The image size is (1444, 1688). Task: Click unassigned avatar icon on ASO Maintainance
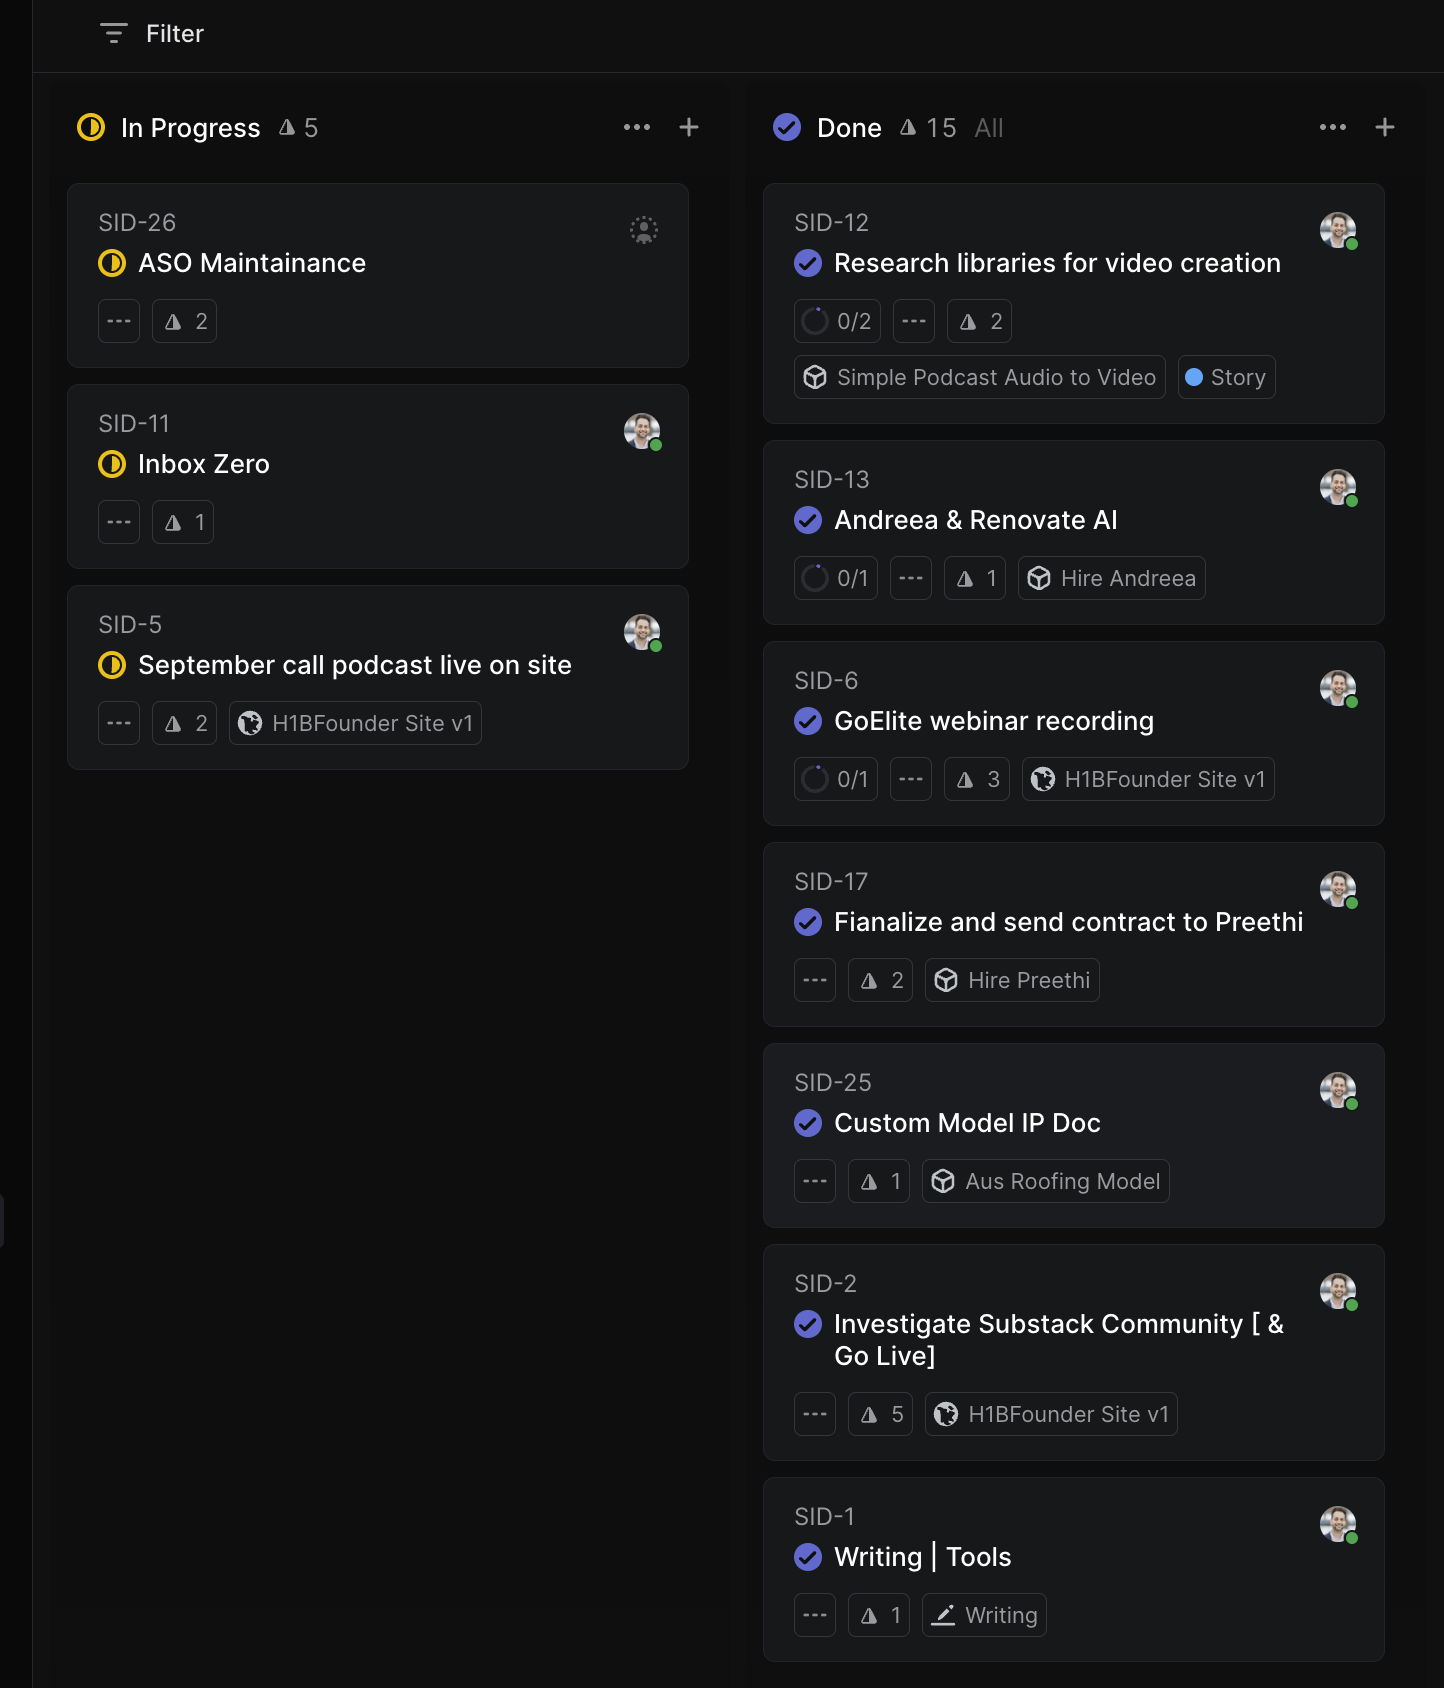click(x=644, y=230)
